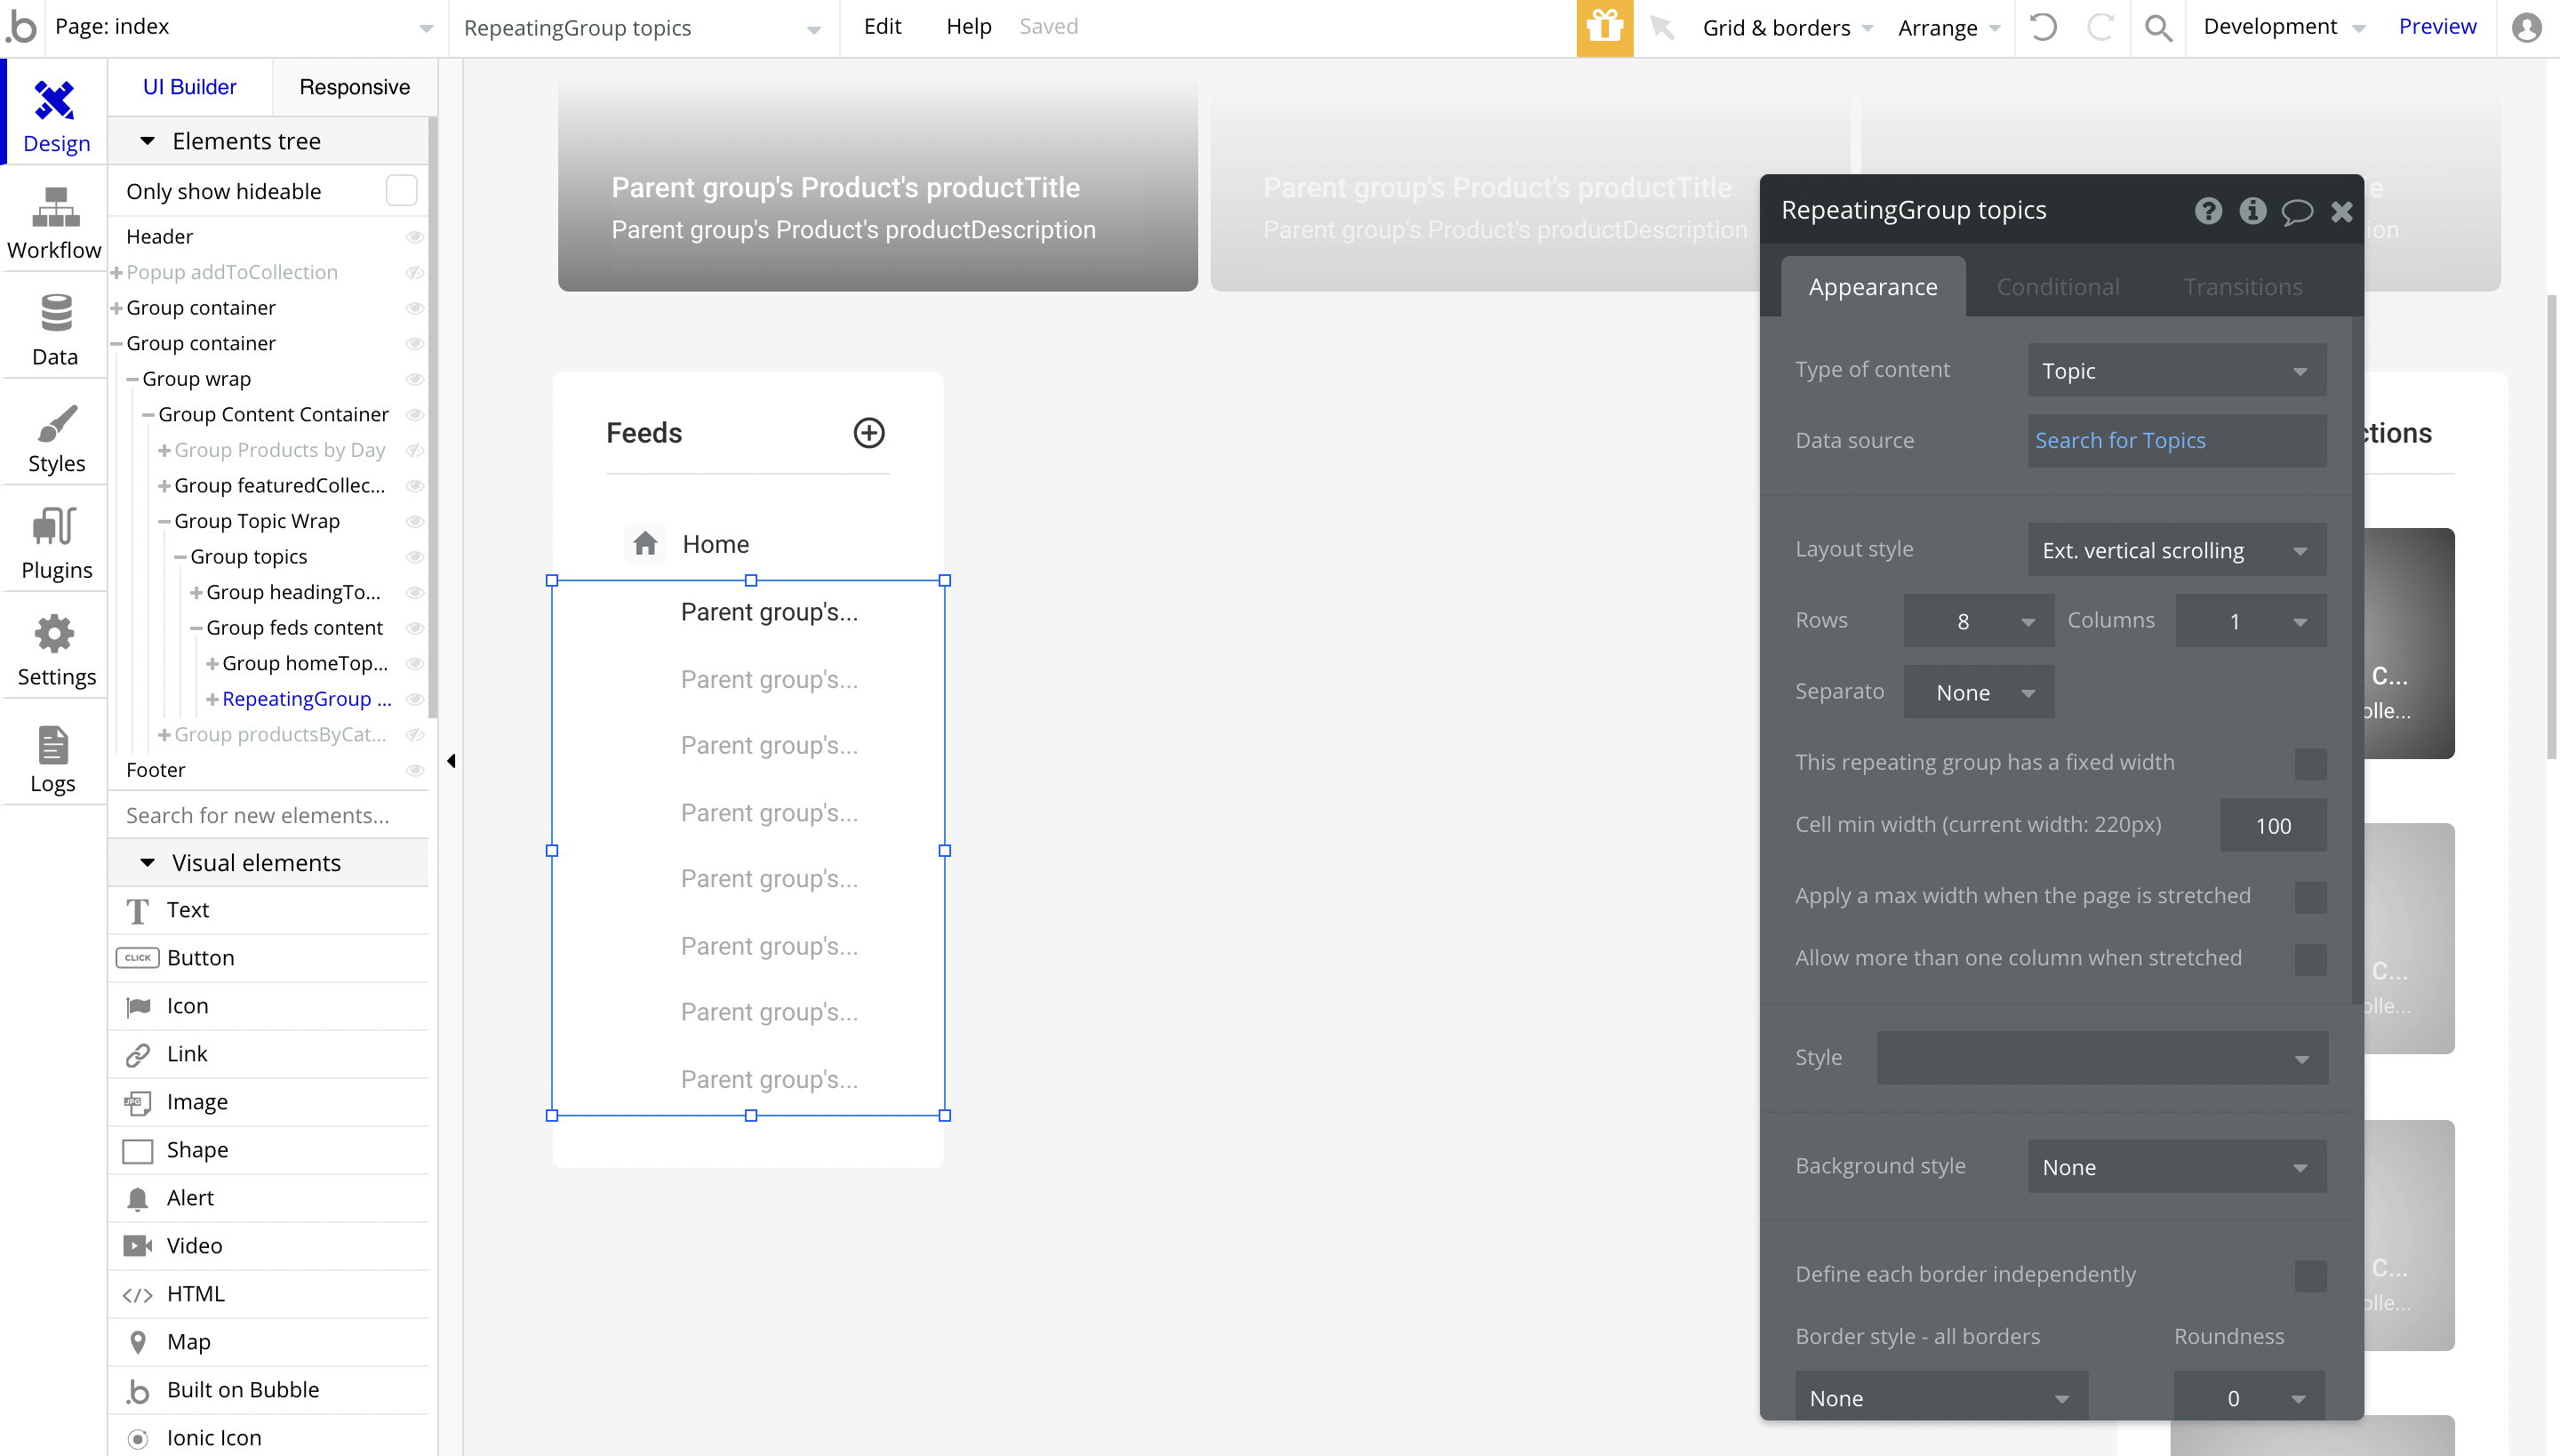The width and height of the screenshot is (2560, 1456).
Task: Switch to the Responsive tab
Action: point(354,87)
